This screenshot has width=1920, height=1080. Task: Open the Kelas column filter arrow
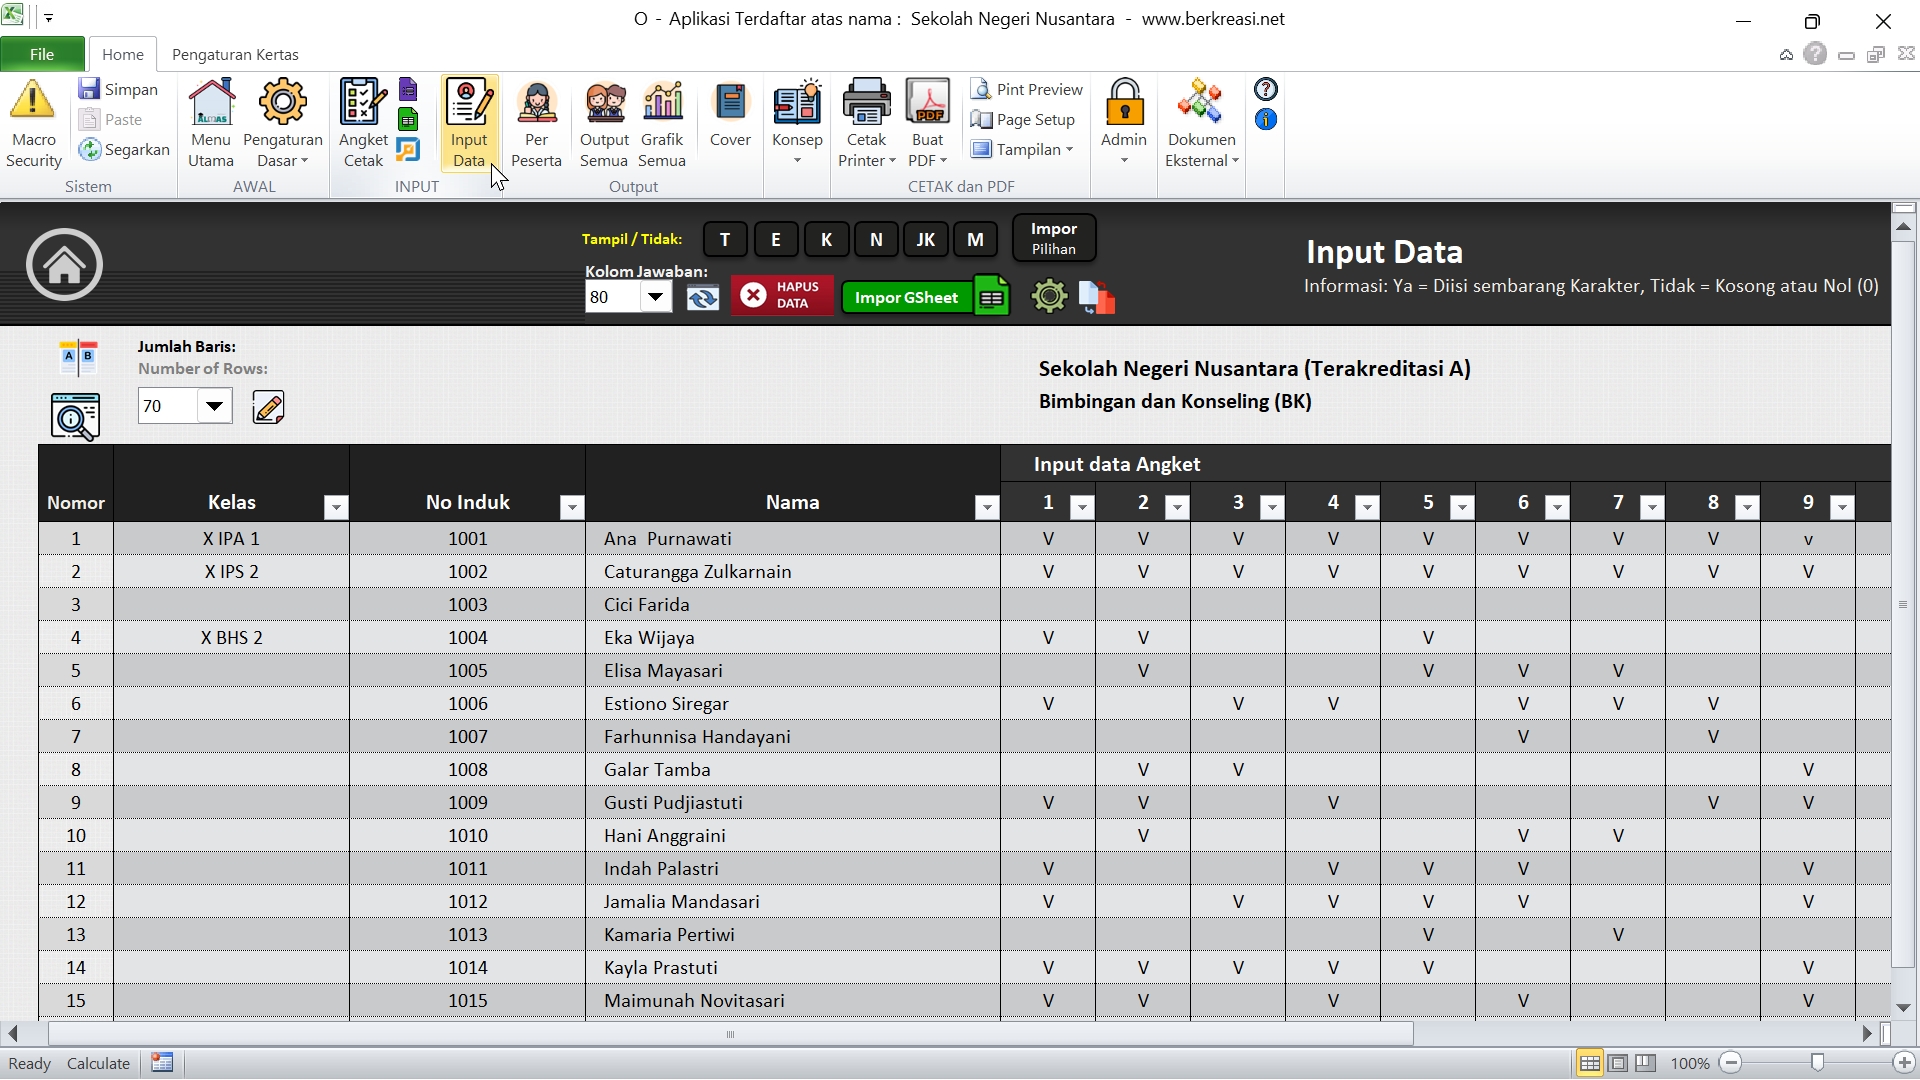pos(336,508)
